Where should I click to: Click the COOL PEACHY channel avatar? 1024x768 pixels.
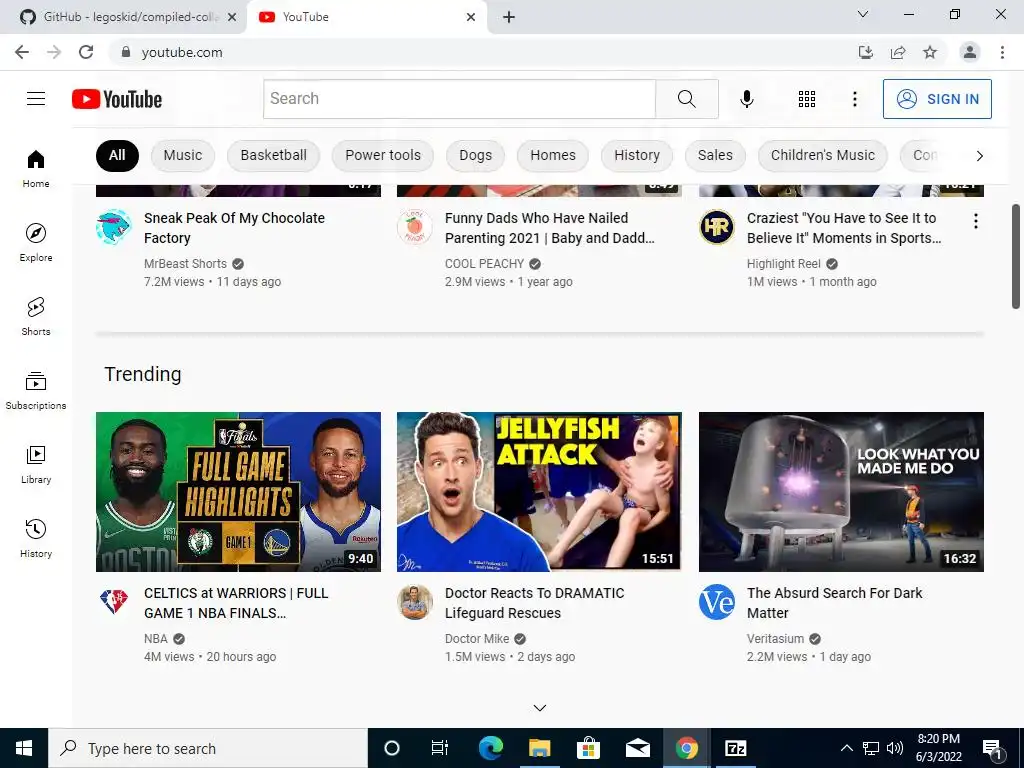point(415,227)
